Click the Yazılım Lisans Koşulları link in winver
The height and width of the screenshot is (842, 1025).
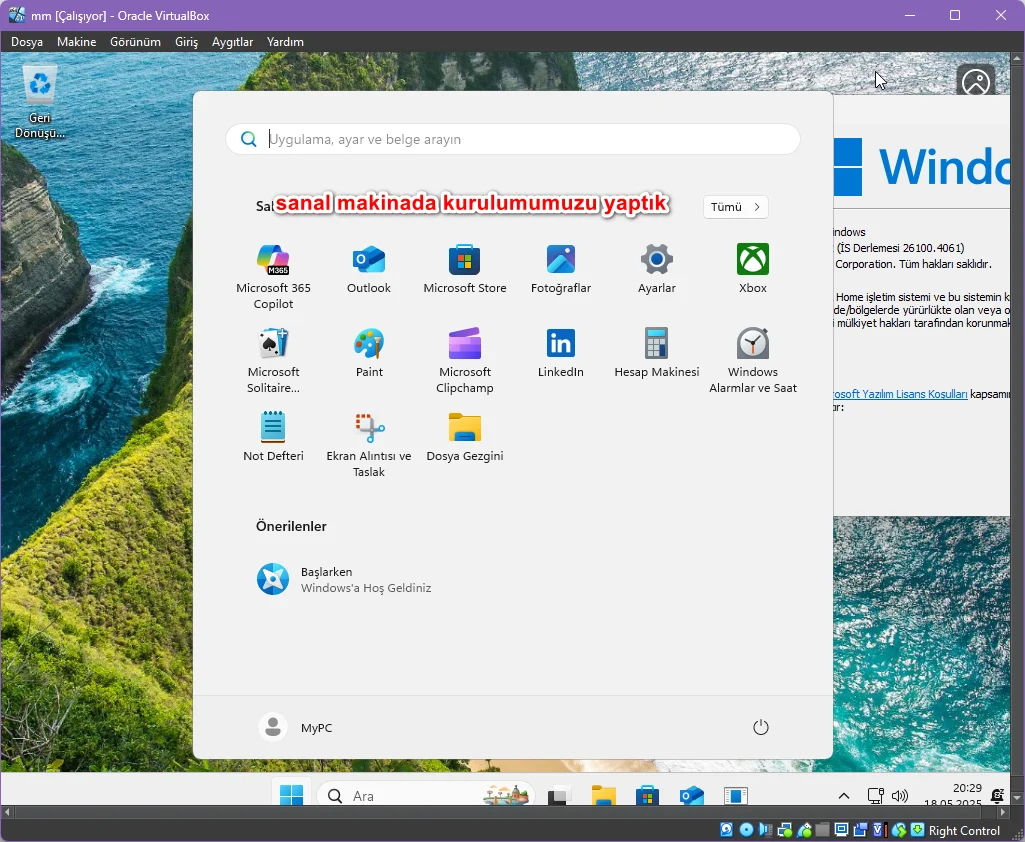tap(900, 394)
